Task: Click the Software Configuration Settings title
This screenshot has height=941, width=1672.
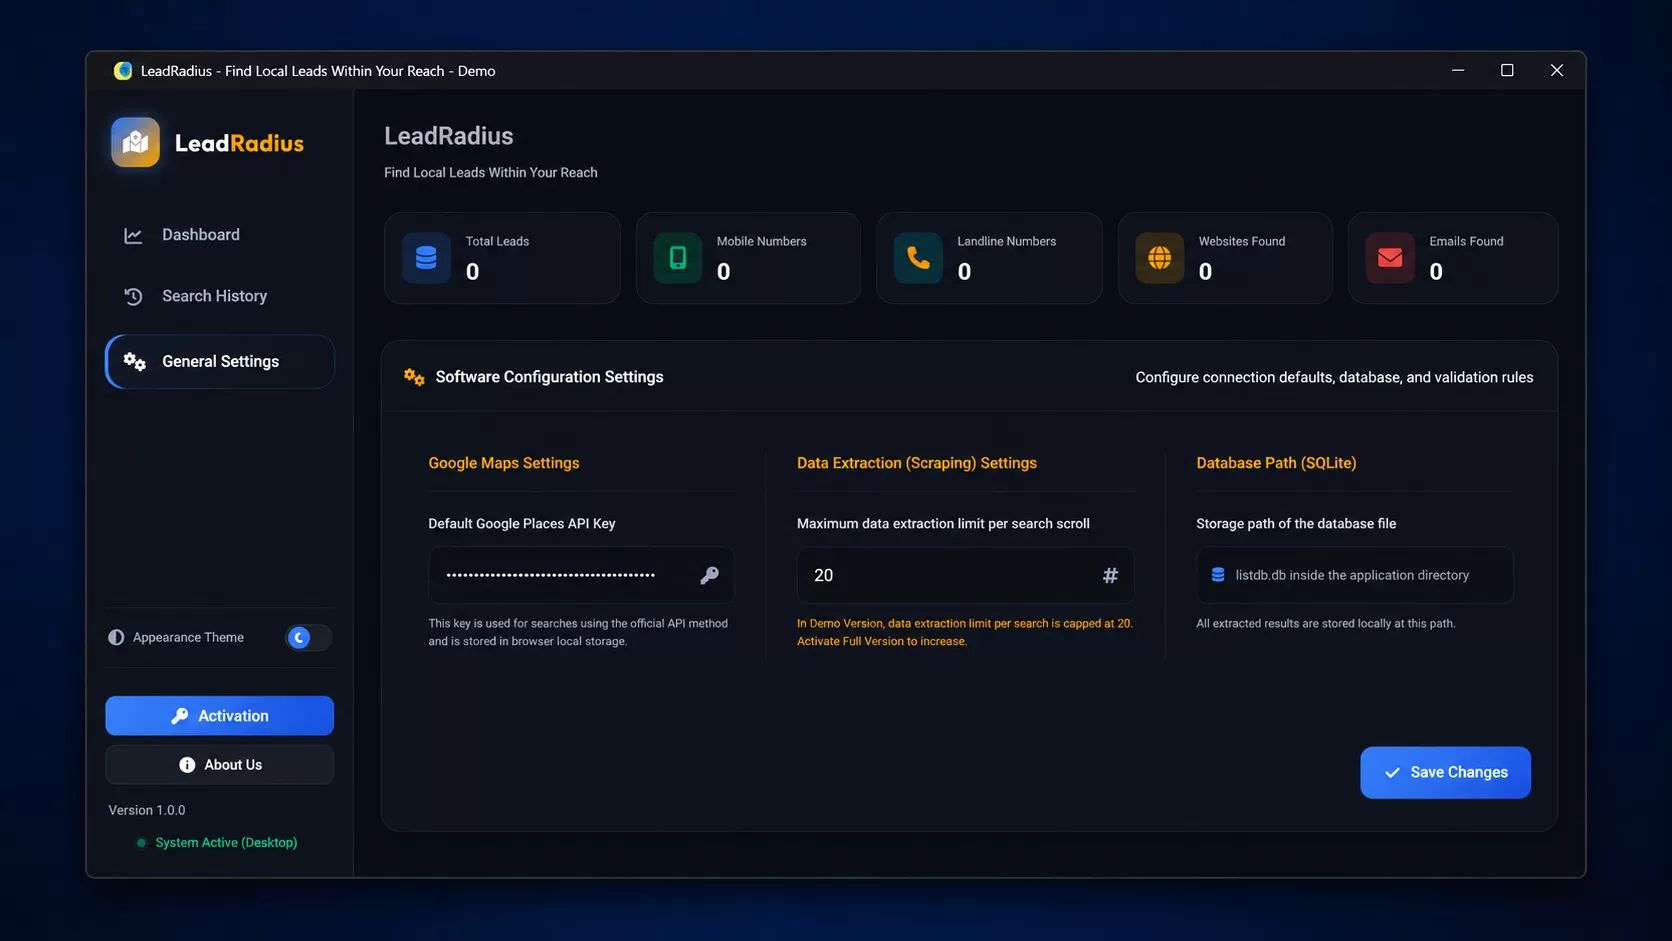Action: point(549,377)
